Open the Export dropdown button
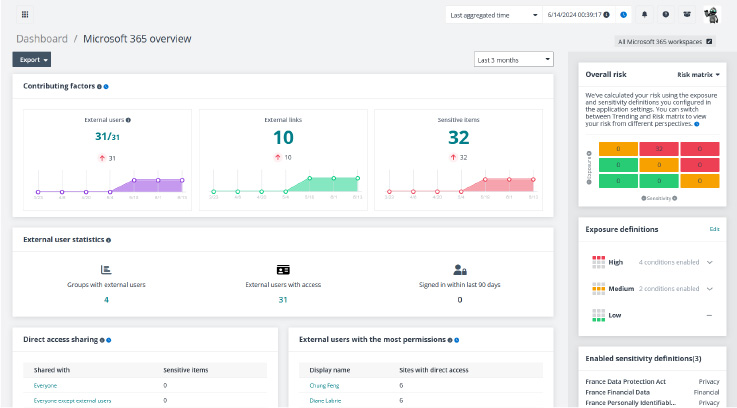The height and width of the screenshot is (408, 737). (x=31, y=60)
